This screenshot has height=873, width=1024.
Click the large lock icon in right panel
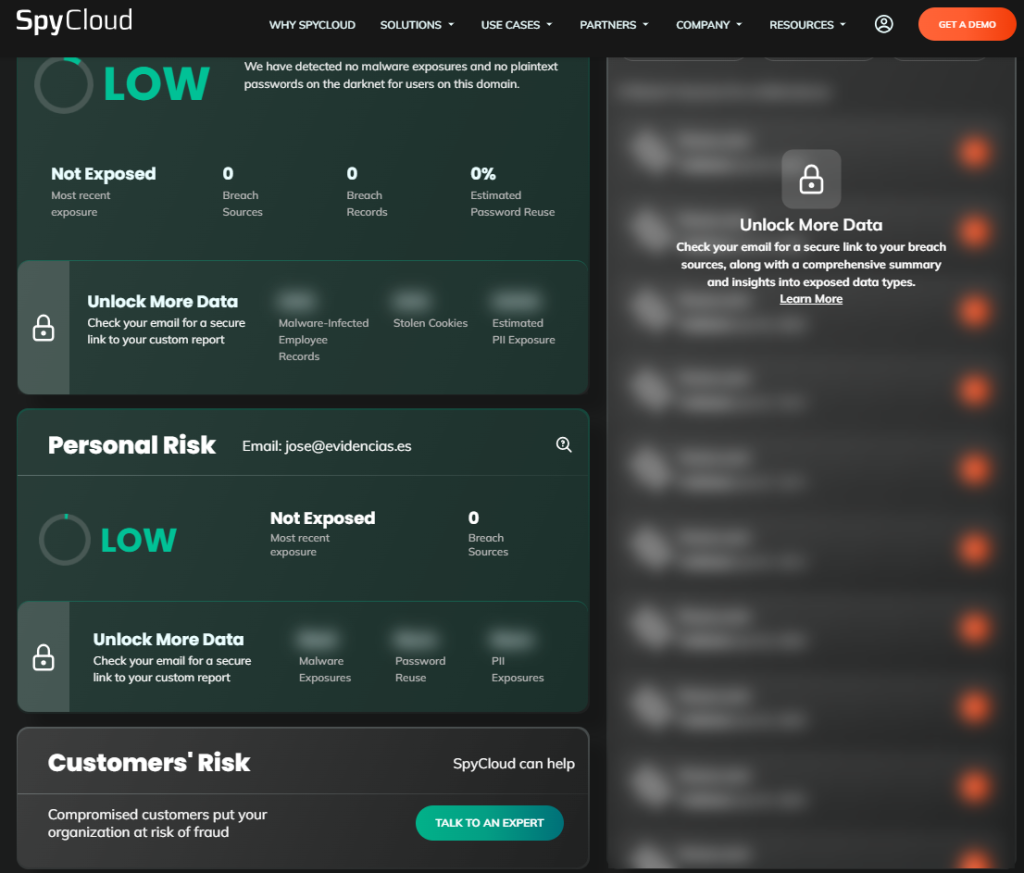pos(811,179)
